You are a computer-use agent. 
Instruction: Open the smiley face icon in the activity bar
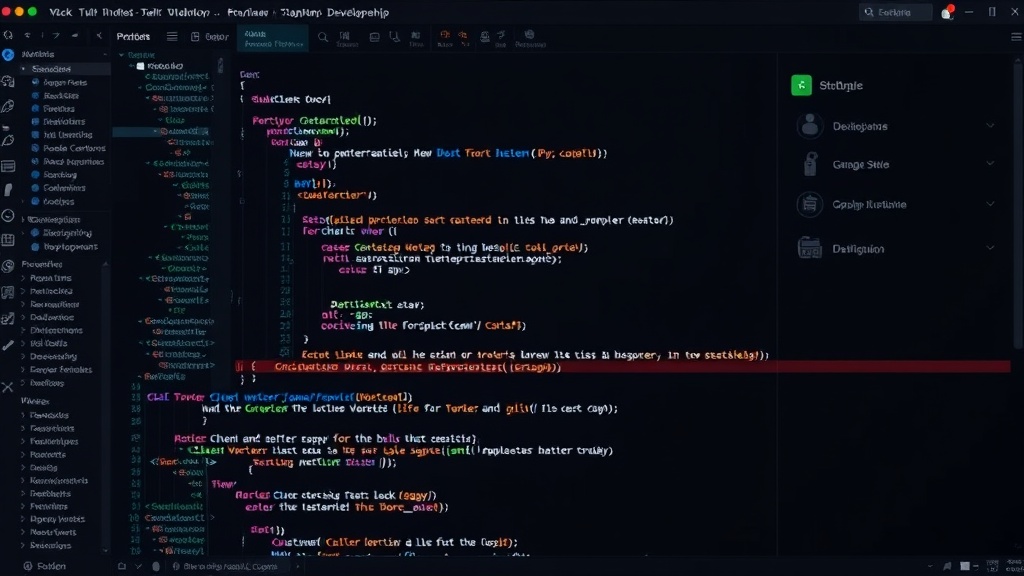(8, 216)
